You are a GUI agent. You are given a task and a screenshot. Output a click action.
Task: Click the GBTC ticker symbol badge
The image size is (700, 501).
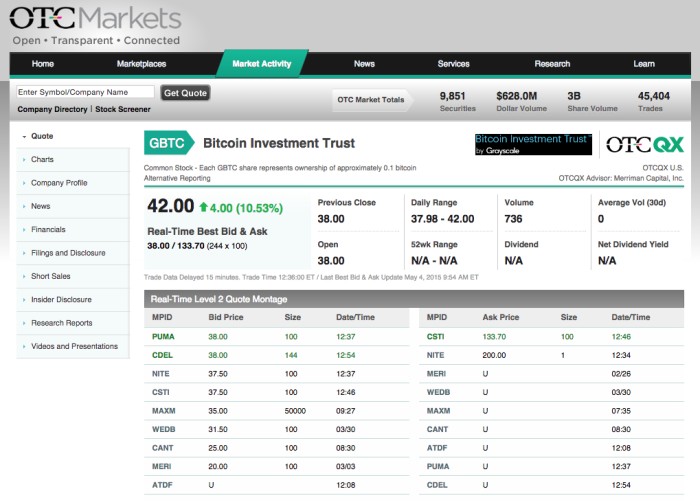(169, 143)
